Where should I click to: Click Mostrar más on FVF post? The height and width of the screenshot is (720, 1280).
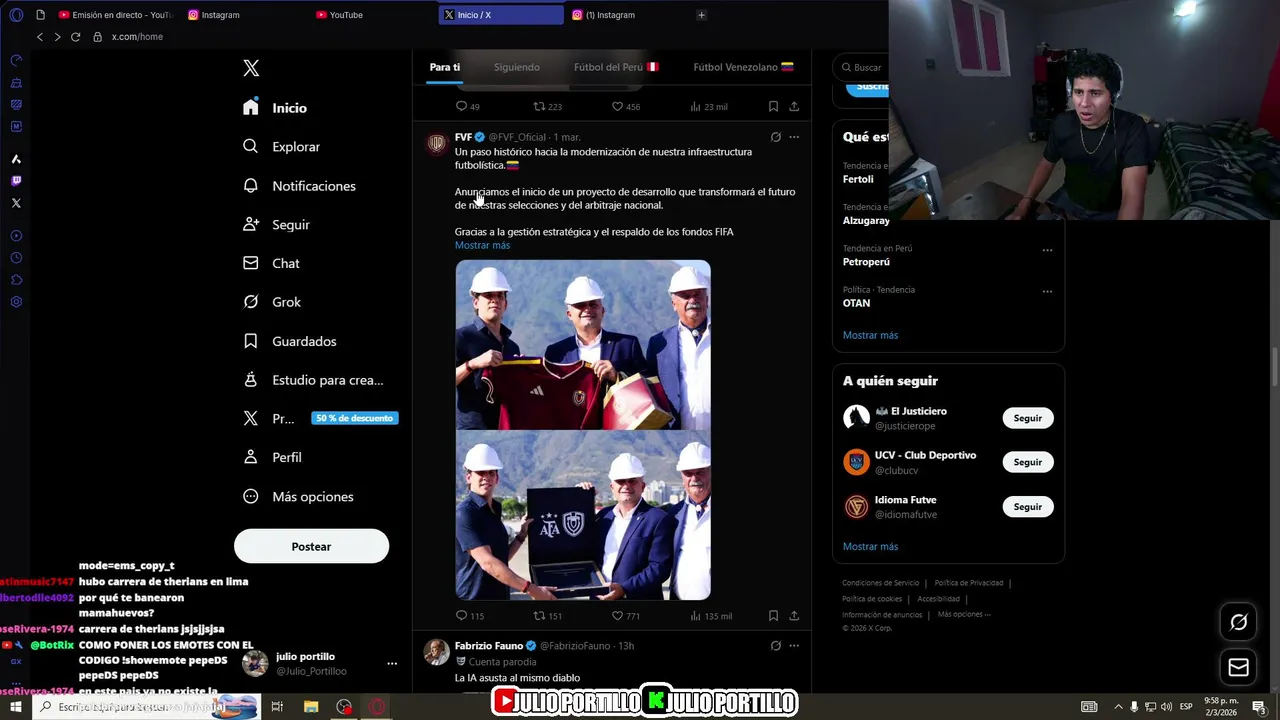[482, 245]
